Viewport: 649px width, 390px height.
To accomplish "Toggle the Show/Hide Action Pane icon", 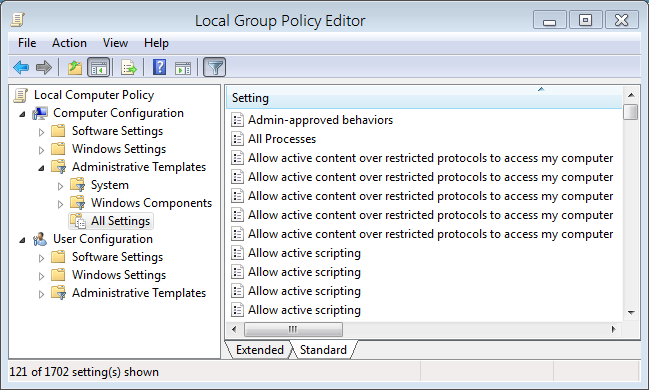I will pos(183,67).
